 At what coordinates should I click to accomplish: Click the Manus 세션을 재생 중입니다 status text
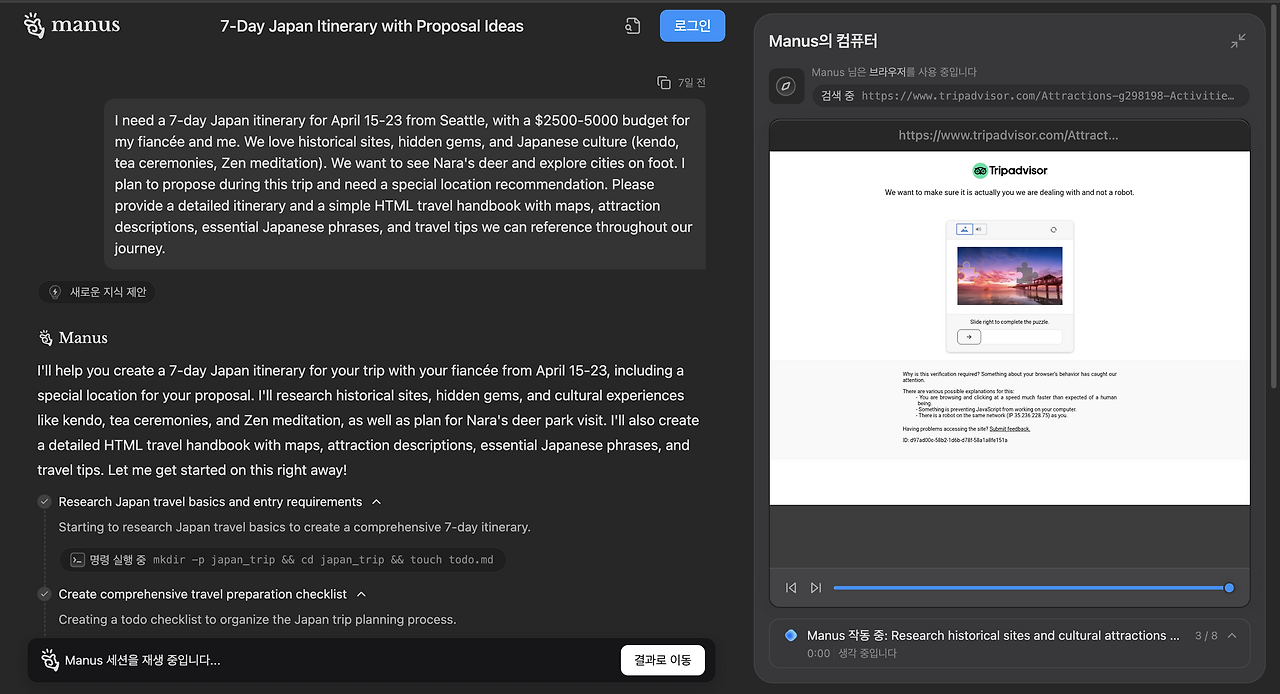pyautogui.click(x=143, y=660)
